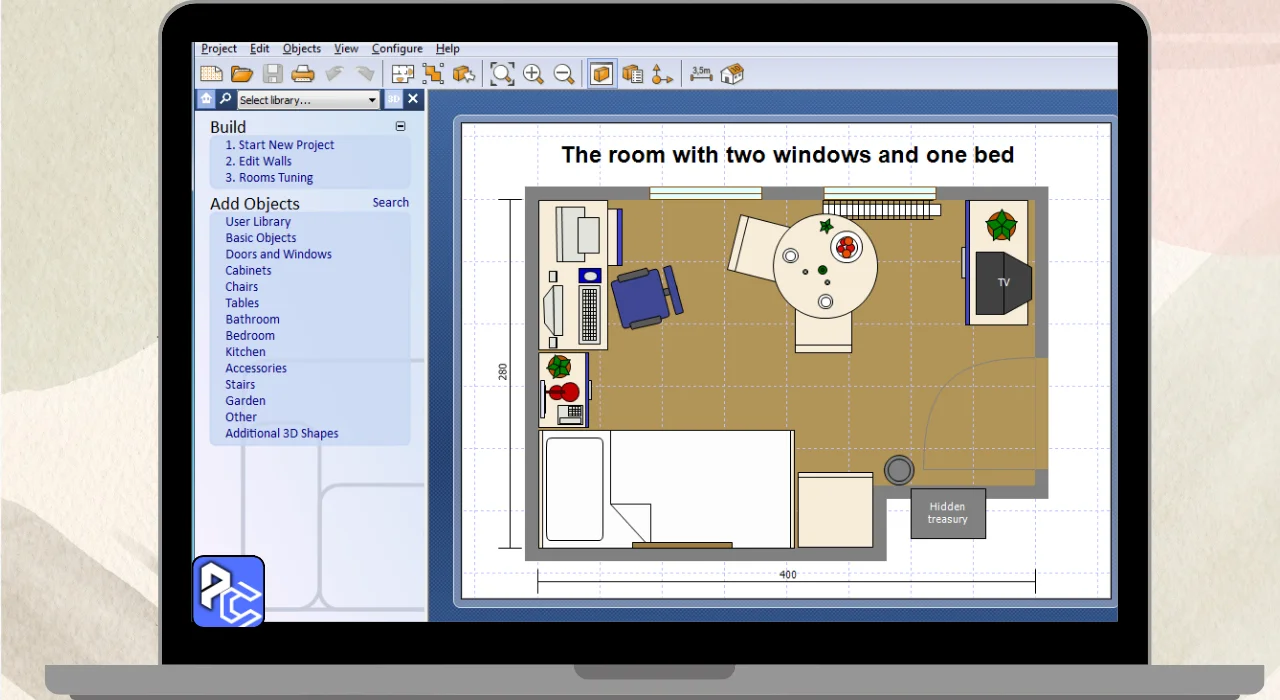The image size is (1280, 700).
Task: Open the Select library dropdown
Action: coord(309,100)
